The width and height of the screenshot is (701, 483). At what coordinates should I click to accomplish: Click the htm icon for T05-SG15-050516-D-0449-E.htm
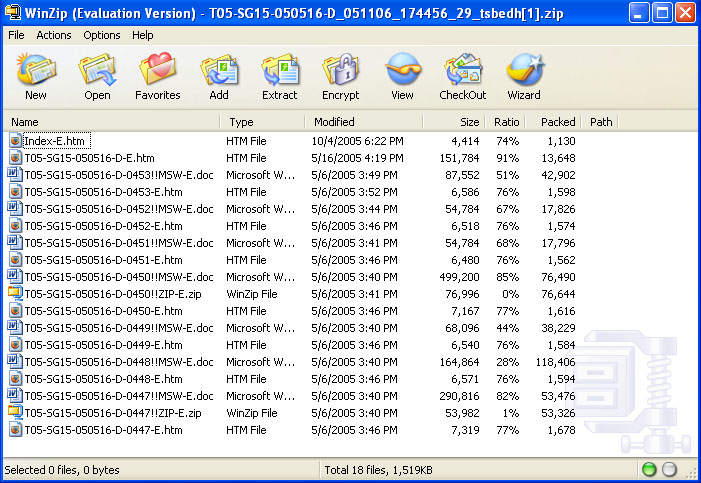coord(15,345)
